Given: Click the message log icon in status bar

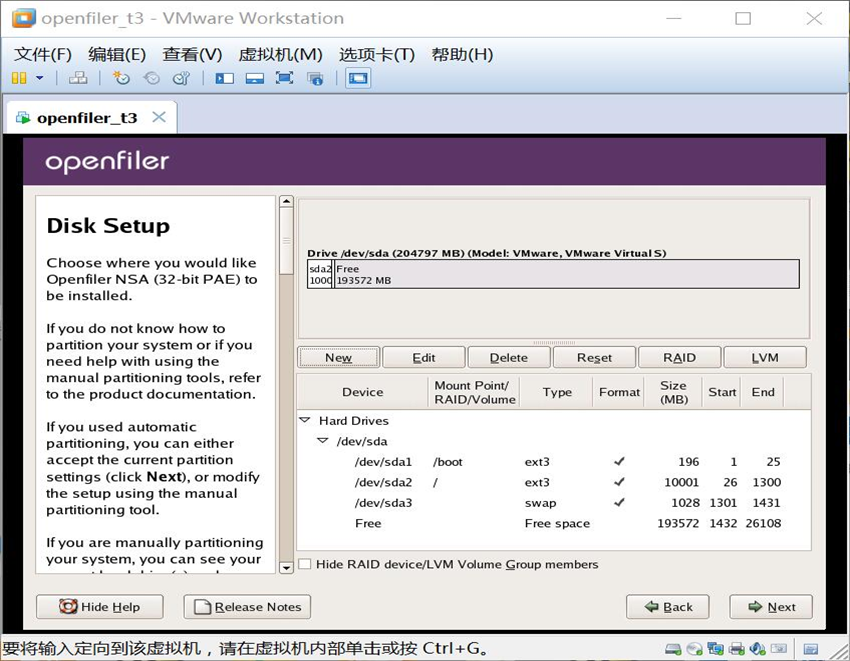Looking at the screenshot, I should point(811,649).
